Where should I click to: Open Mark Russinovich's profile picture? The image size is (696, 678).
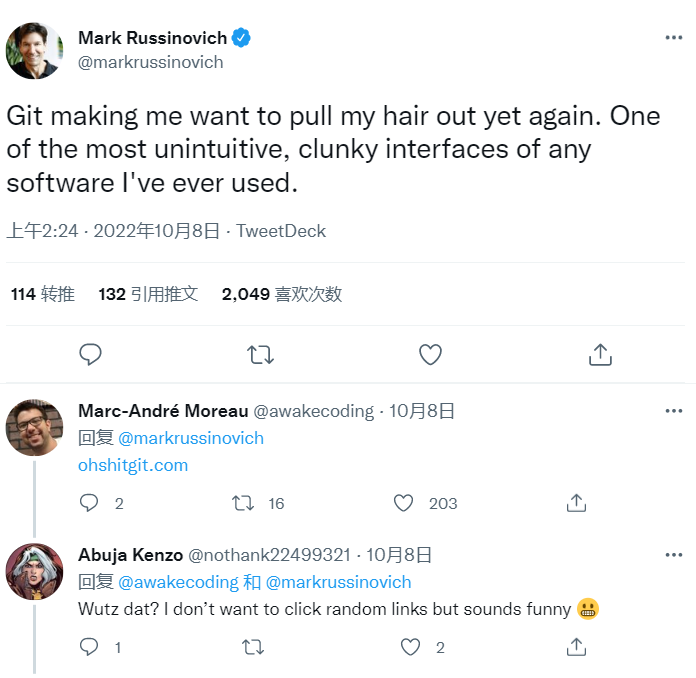click(35, 50)
